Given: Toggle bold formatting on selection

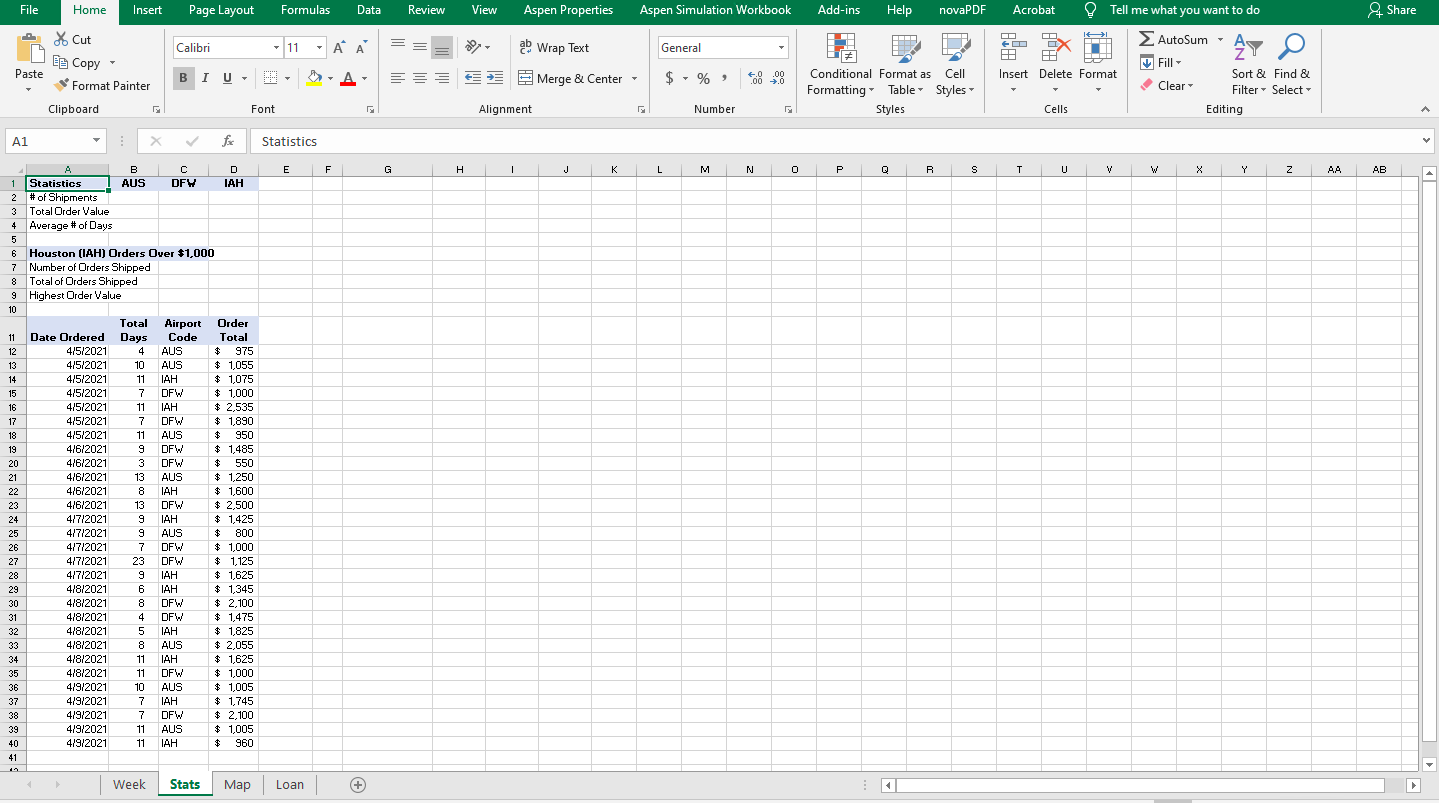Looking at the screenshot, I should (x=183, y=76).
